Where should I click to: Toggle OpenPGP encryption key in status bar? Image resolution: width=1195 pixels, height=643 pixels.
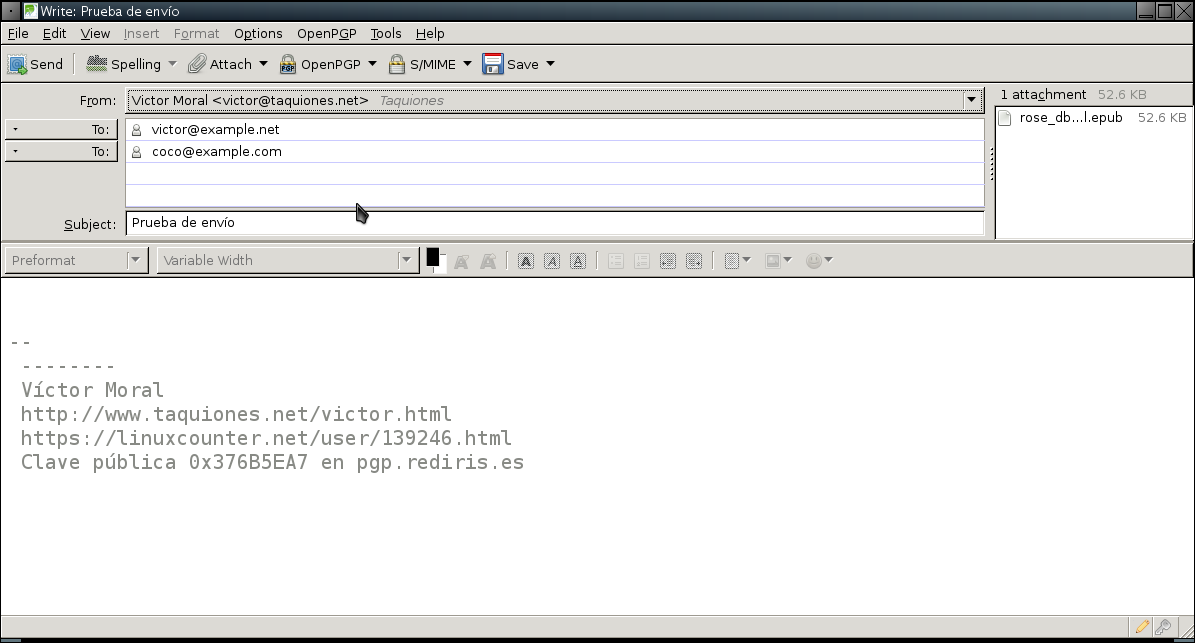tap(1164, 627)
